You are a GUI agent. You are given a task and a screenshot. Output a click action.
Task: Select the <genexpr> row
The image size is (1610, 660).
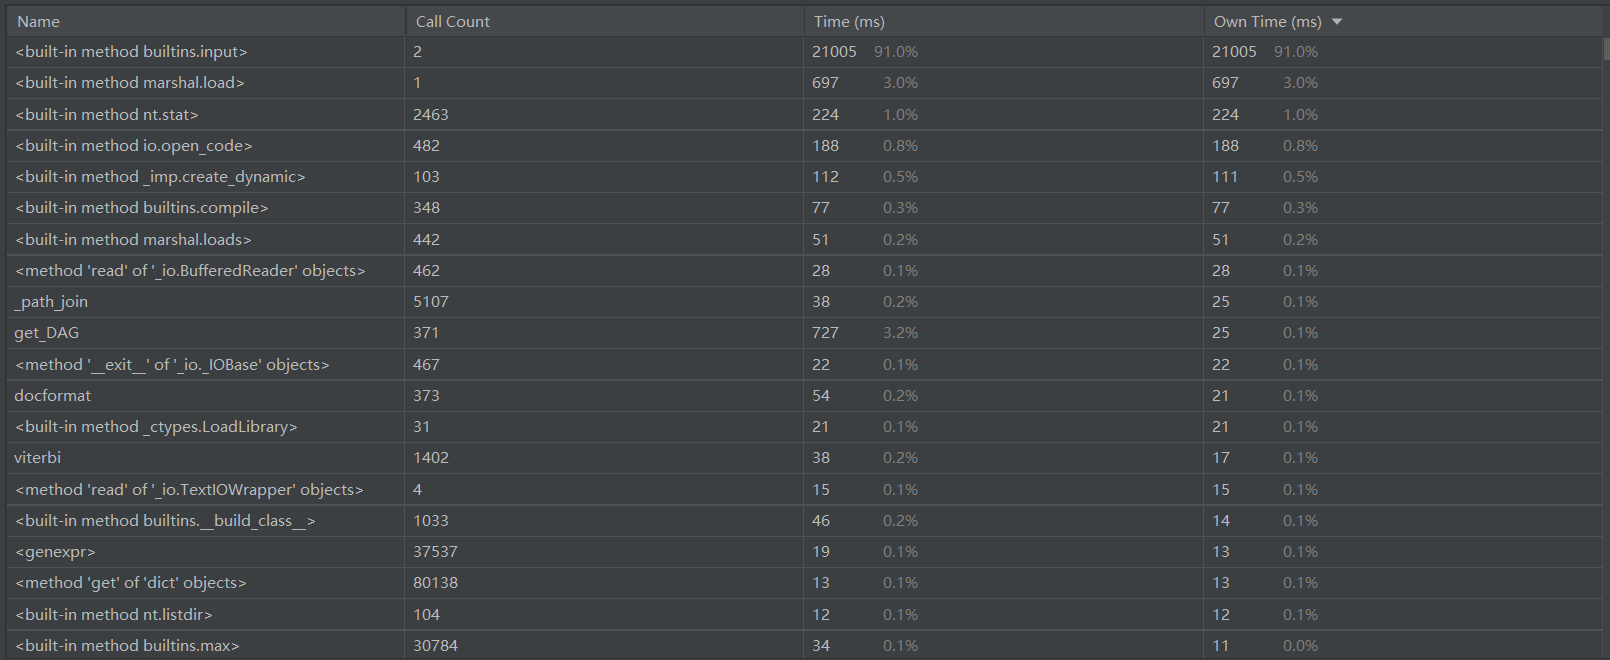click(804, 551)
